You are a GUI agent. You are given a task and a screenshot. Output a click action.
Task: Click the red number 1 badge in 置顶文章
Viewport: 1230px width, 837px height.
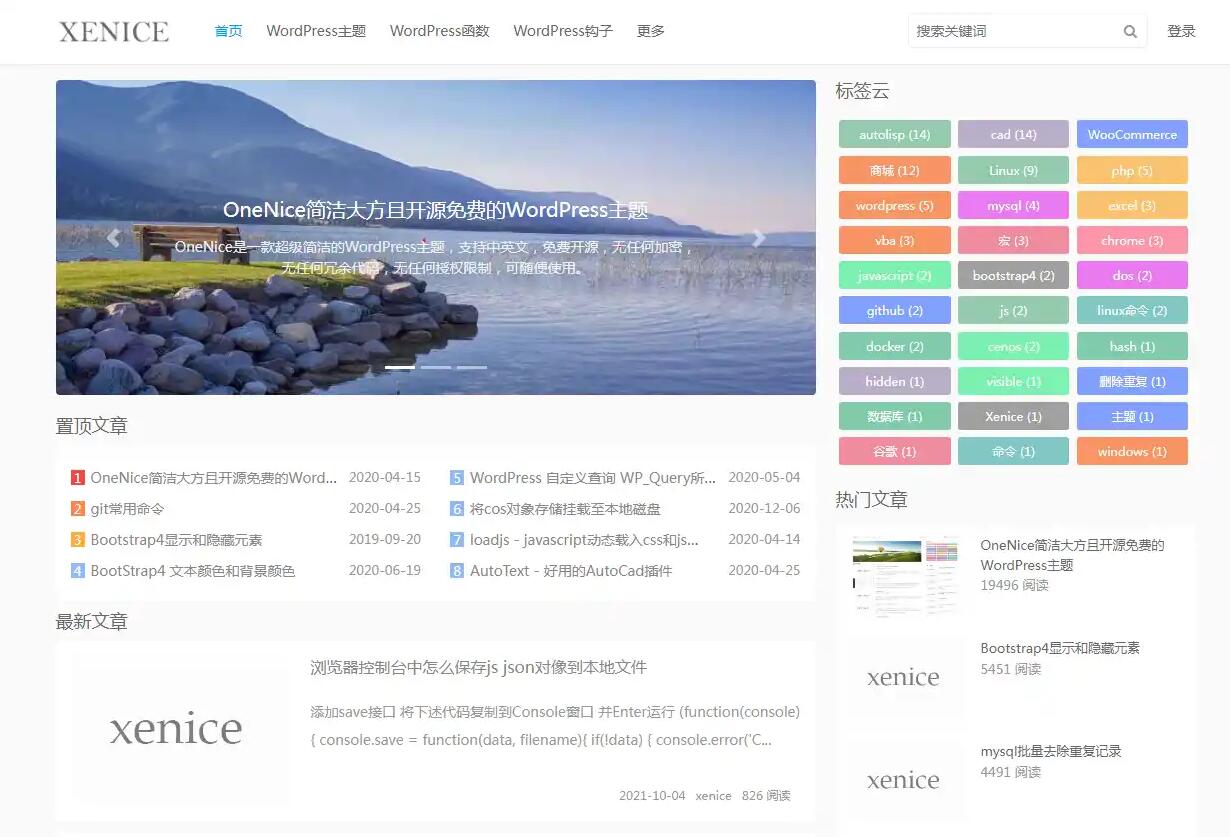point(78,477)
